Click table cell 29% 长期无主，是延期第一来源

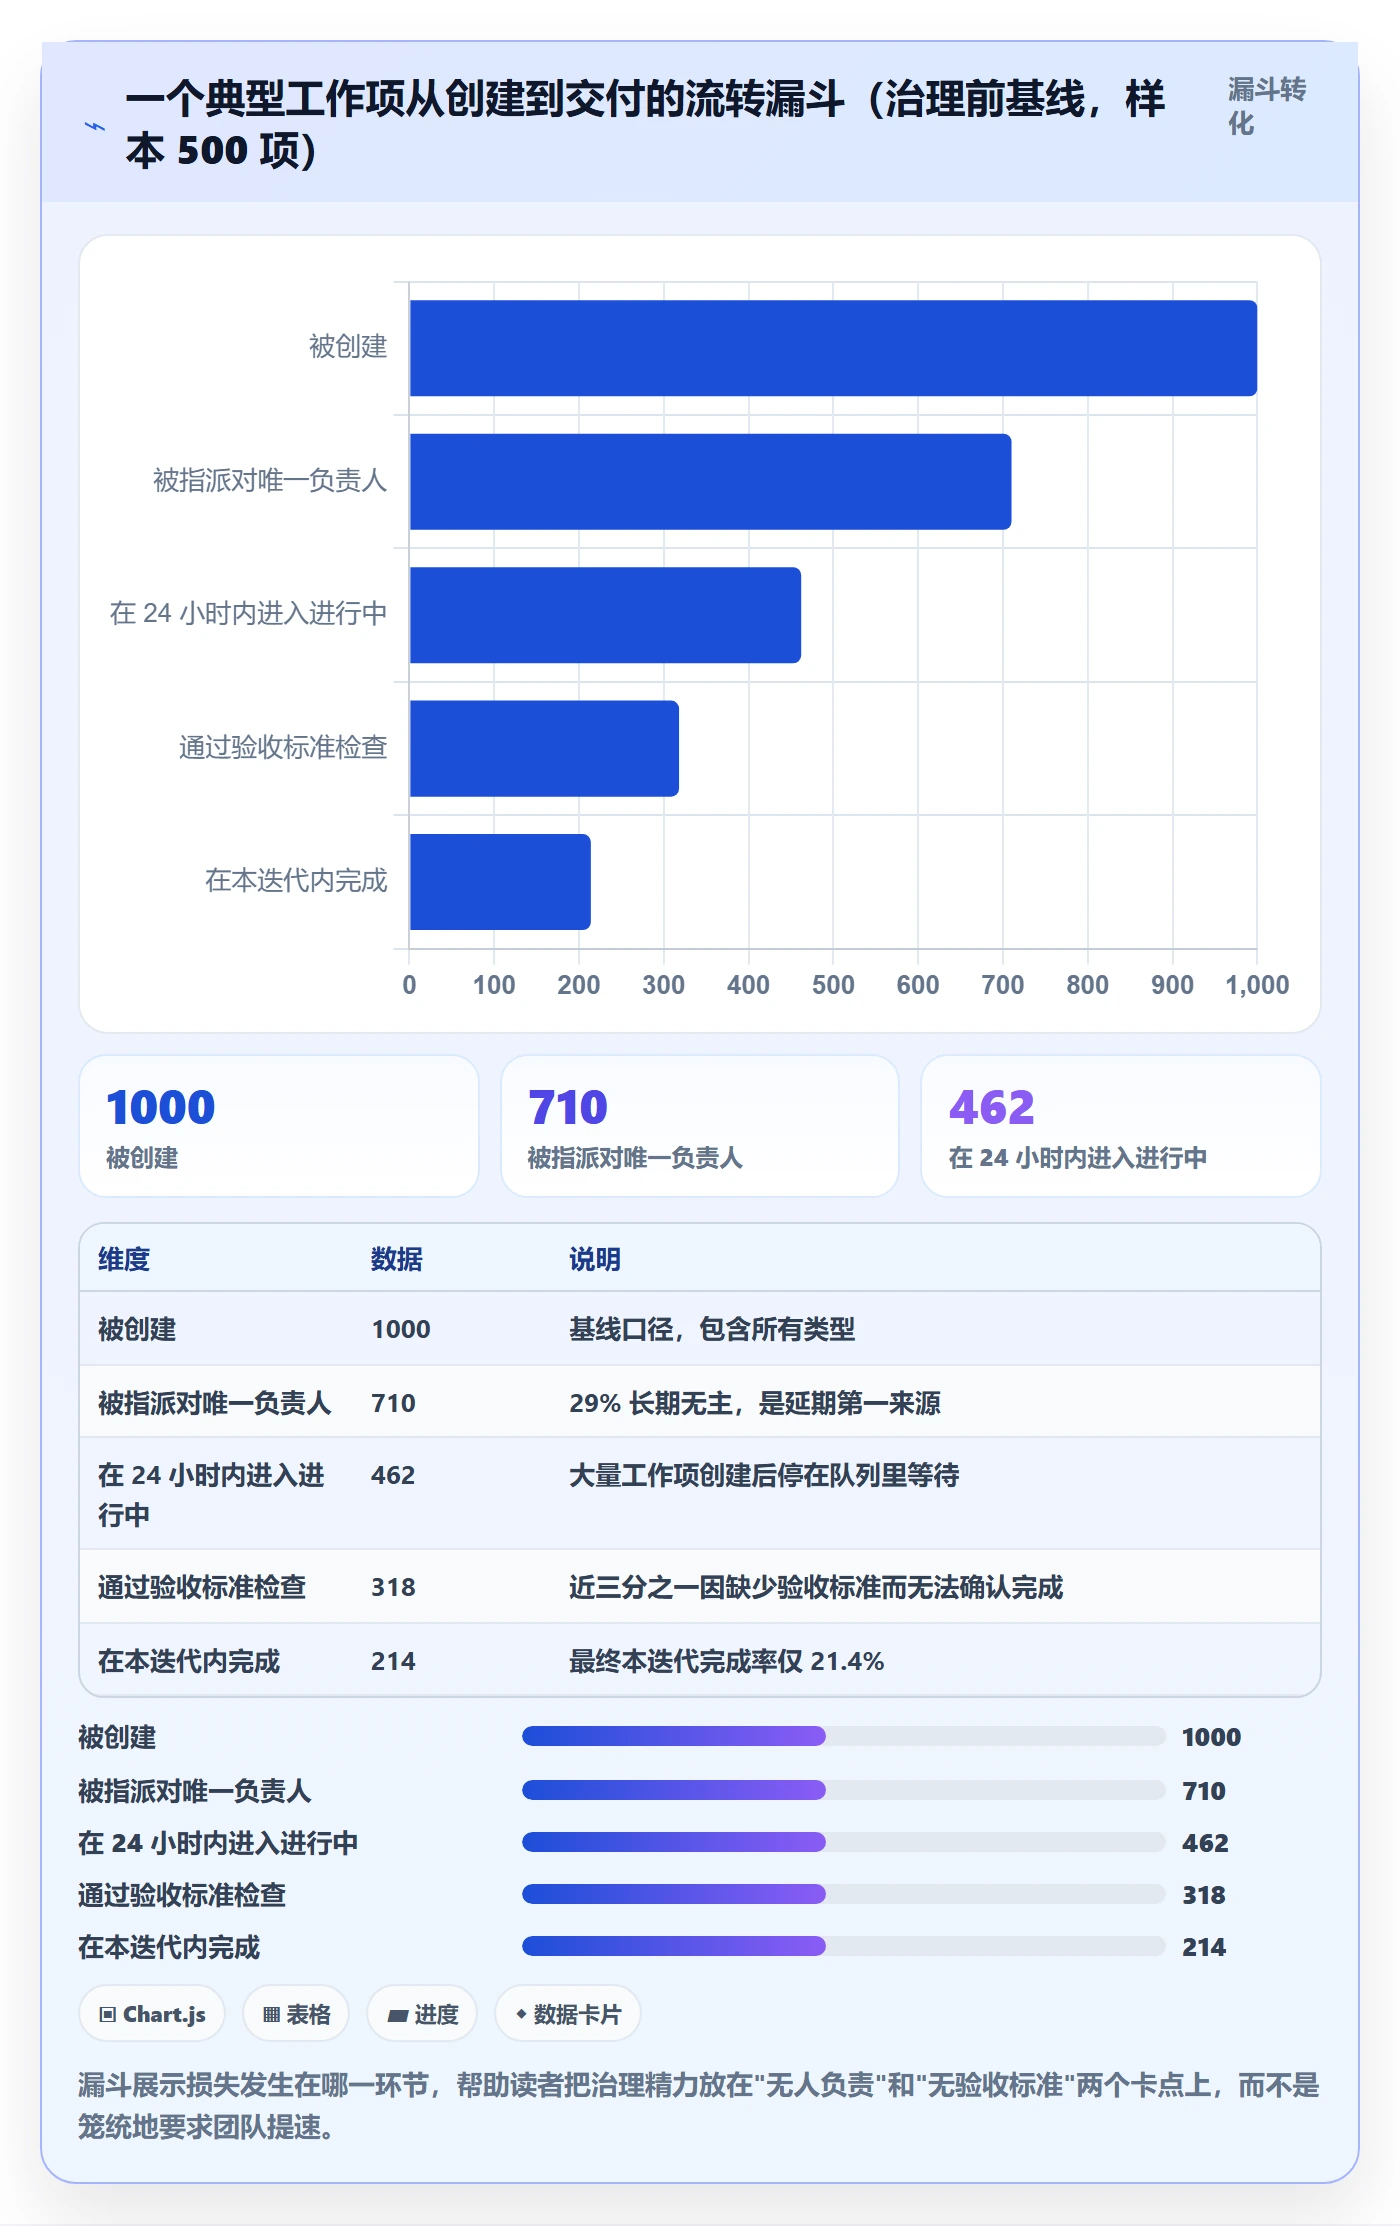click(755, 1403)
